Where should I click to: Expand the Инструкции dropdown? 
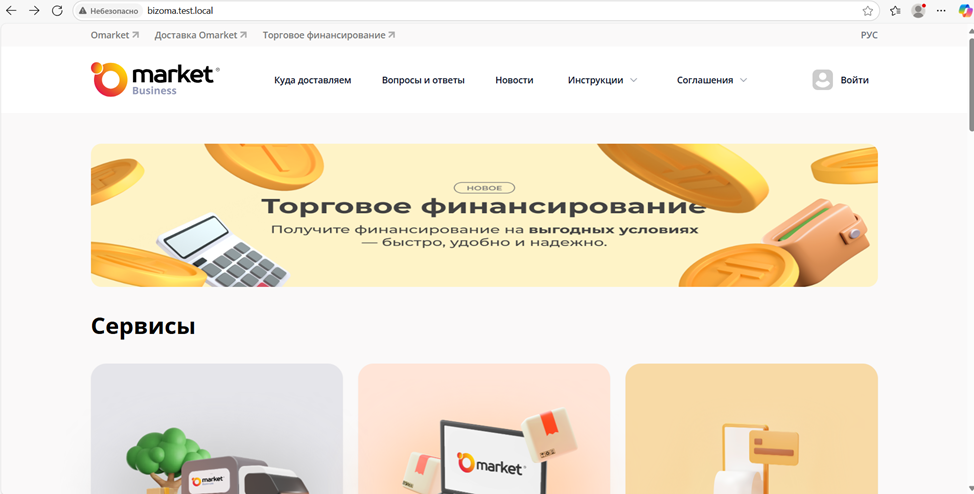[x=603, y=80]
